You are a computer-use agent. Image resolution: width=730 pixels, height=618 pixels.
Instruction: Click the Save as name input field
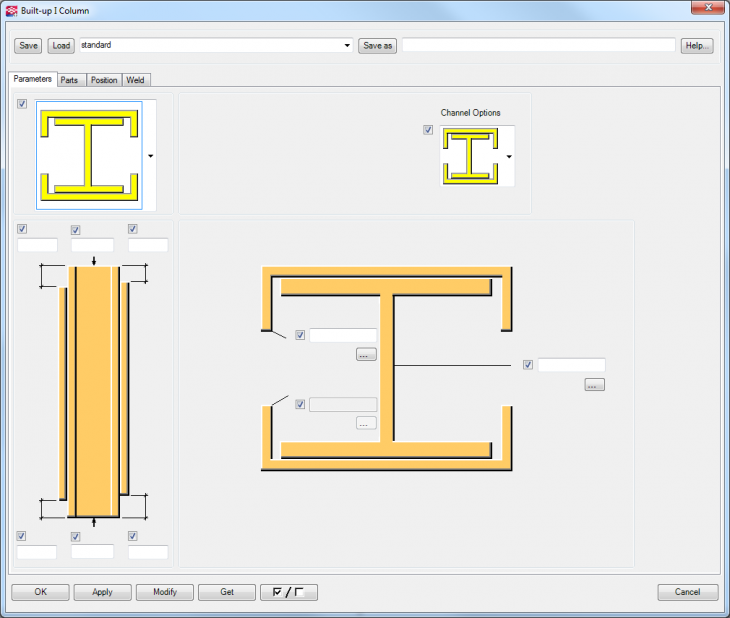(x=538, y=46)
